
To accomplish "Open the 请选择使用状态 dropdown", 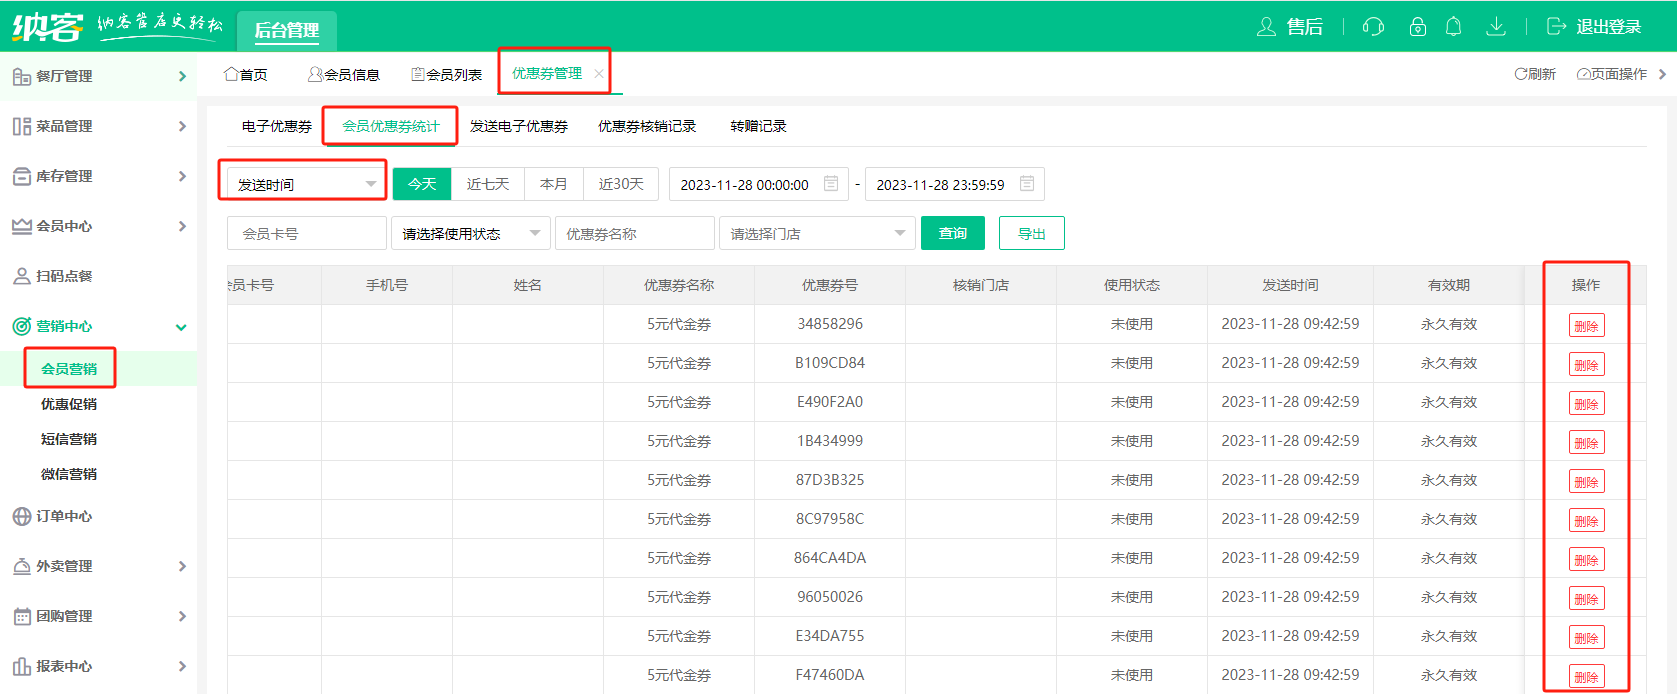I will click(470, 234).
